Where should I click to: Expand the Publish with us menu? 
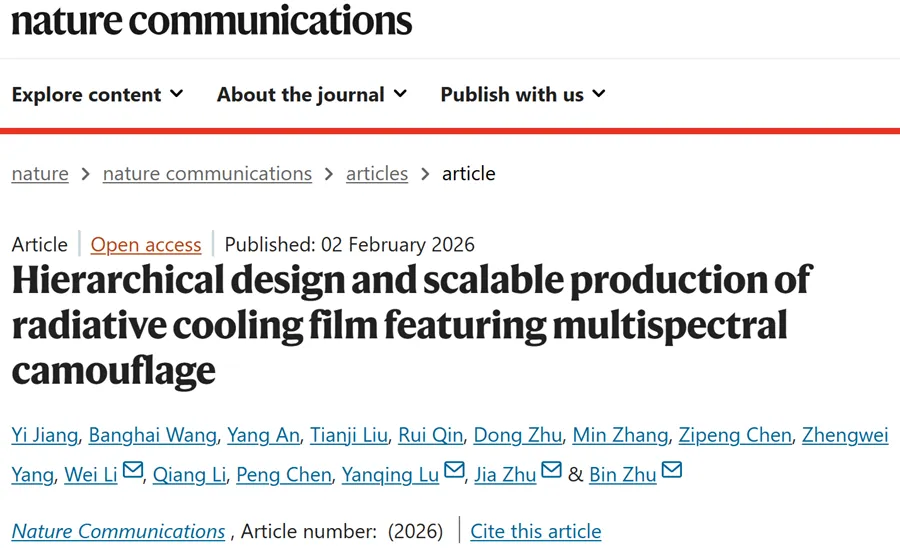tap(522, 95)
